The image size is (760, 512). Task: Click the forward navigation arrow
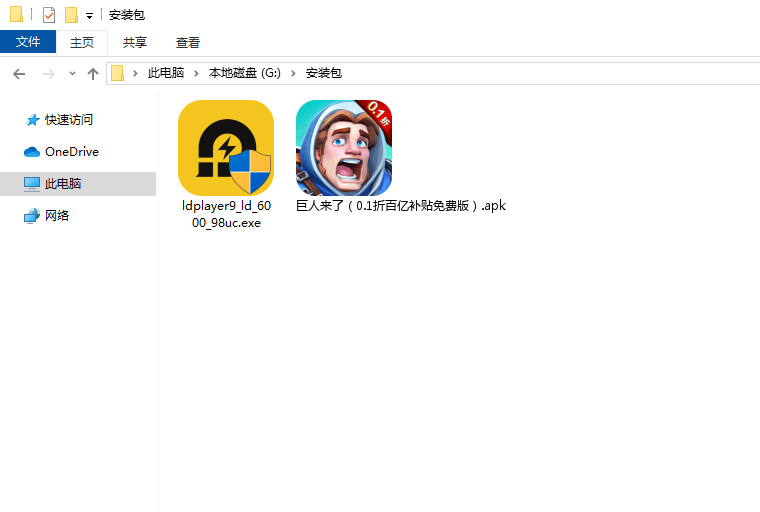click(48, 74)
